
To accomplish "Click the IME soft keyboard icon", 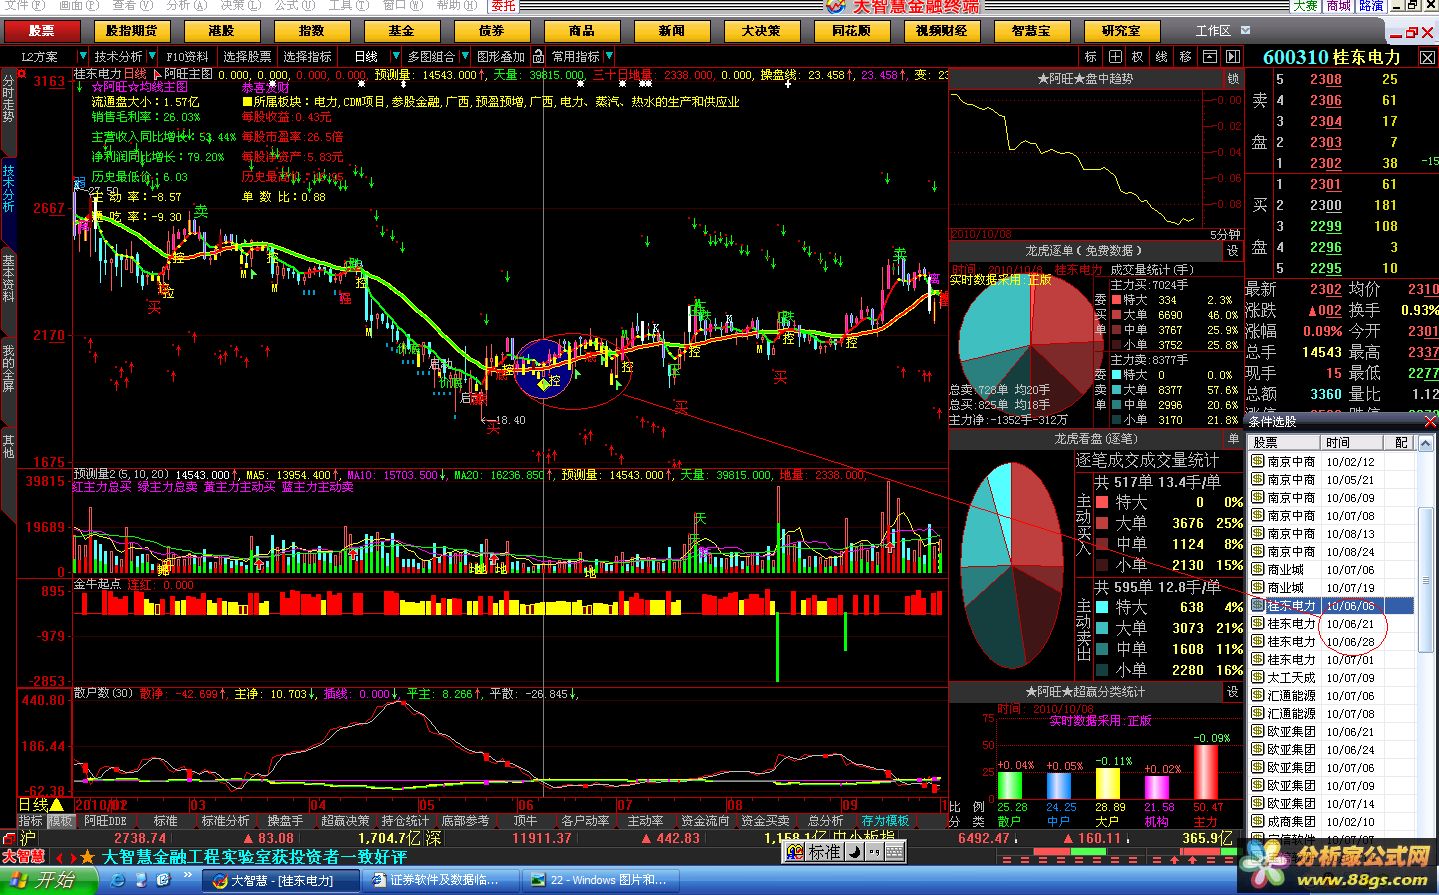I will pos(895,851).
